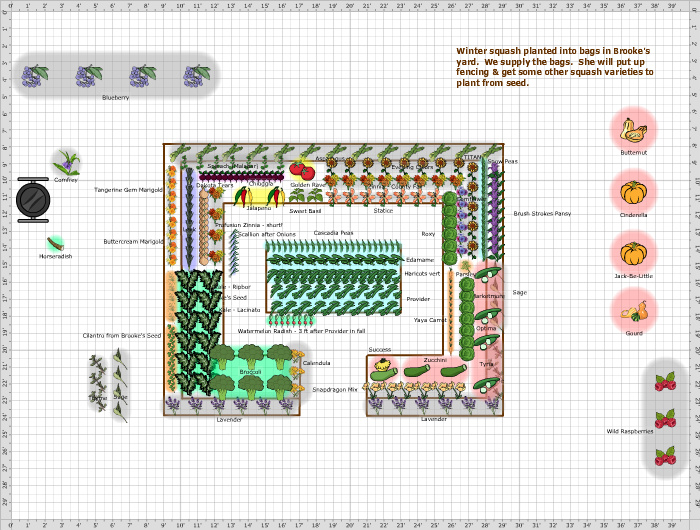This screenshot has height=530, width=700.
Task: Select the Gourd plant icon
Action: tap(633, 311)
